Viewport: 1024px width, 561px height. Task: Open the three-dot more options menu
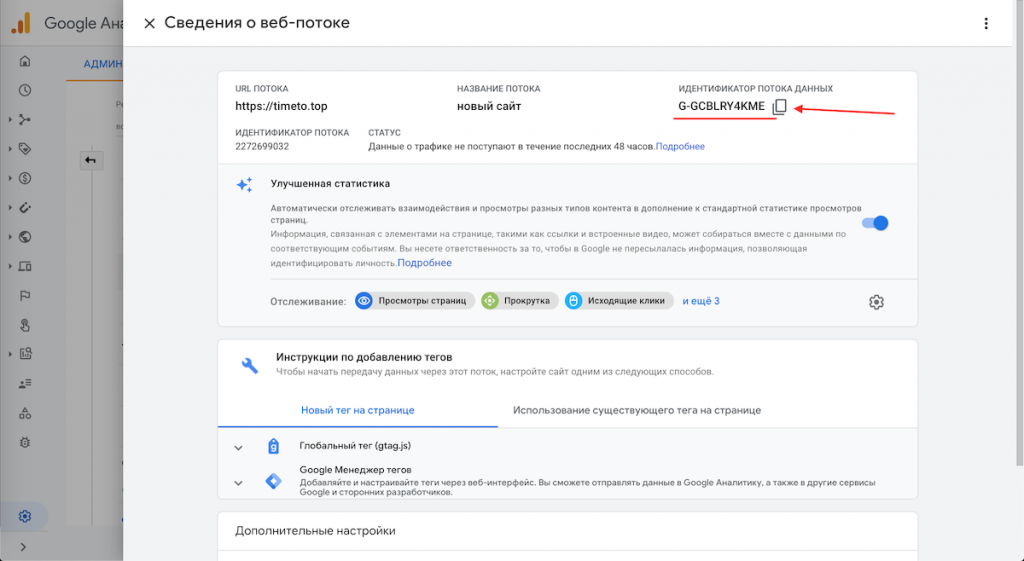click(x=985, y=24)
